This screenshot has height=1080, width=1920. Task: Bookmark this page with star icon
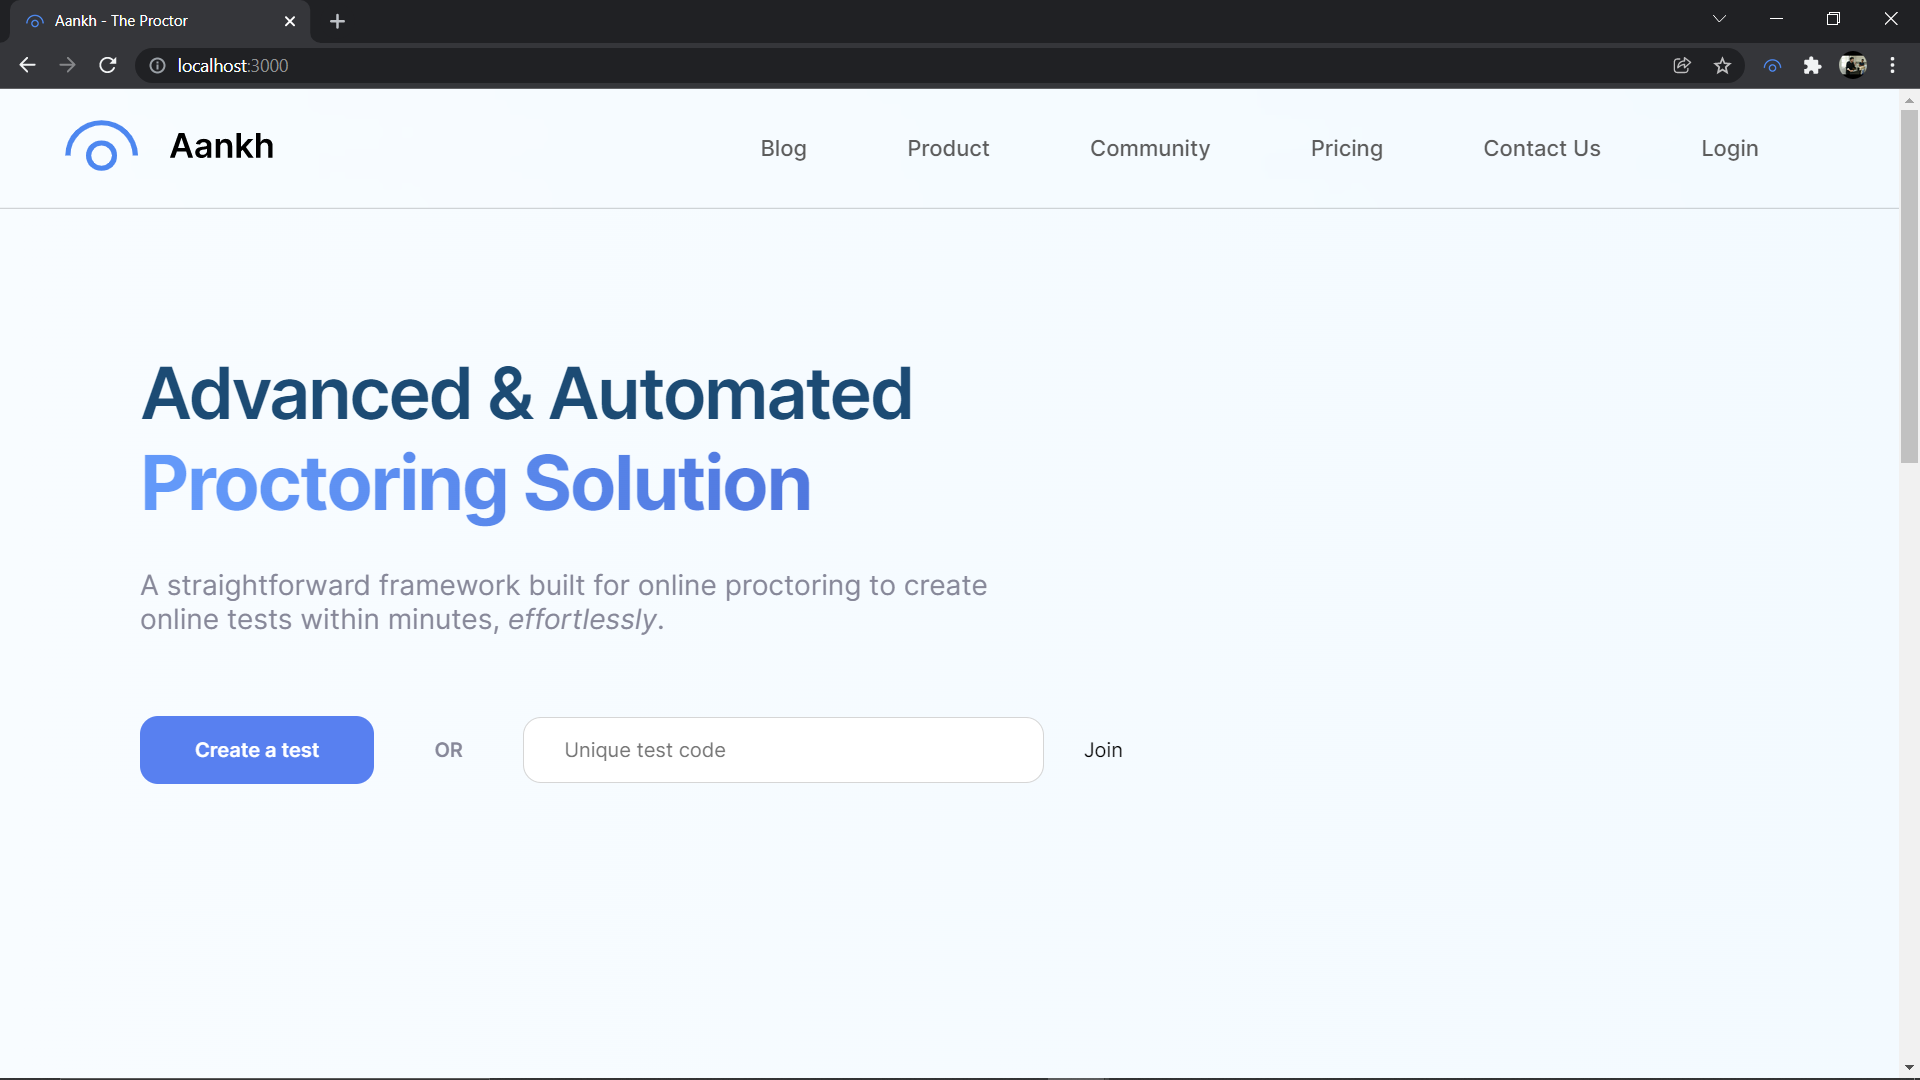[1722, 65]
